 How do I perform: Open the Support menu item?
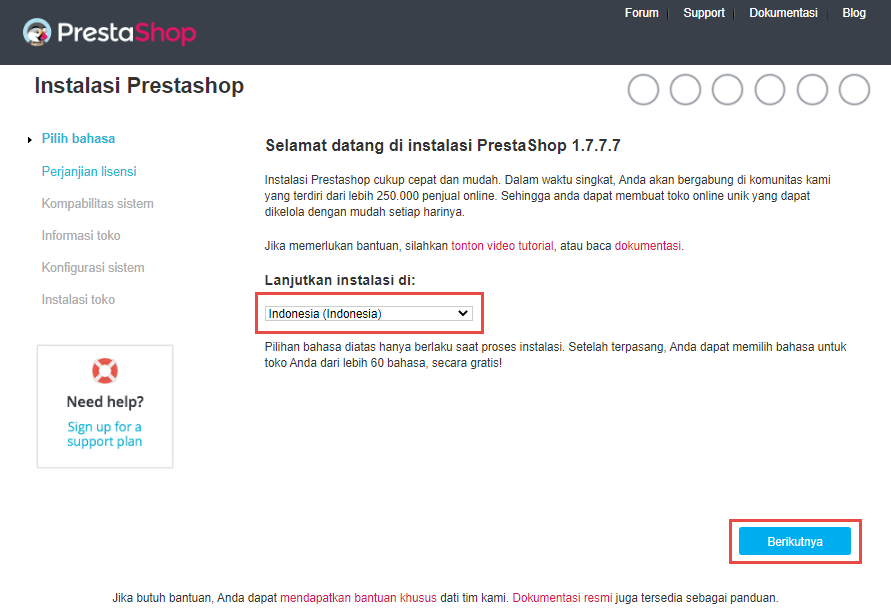pos(704,13)
